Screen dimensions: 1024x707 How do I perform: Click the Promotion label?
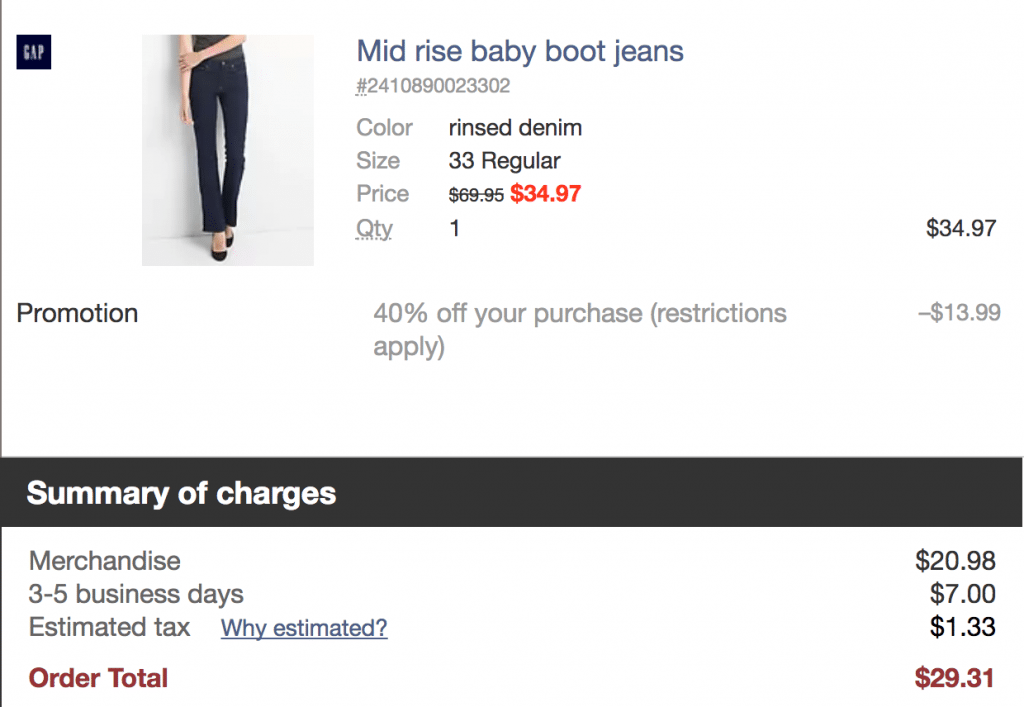[77, 313]
